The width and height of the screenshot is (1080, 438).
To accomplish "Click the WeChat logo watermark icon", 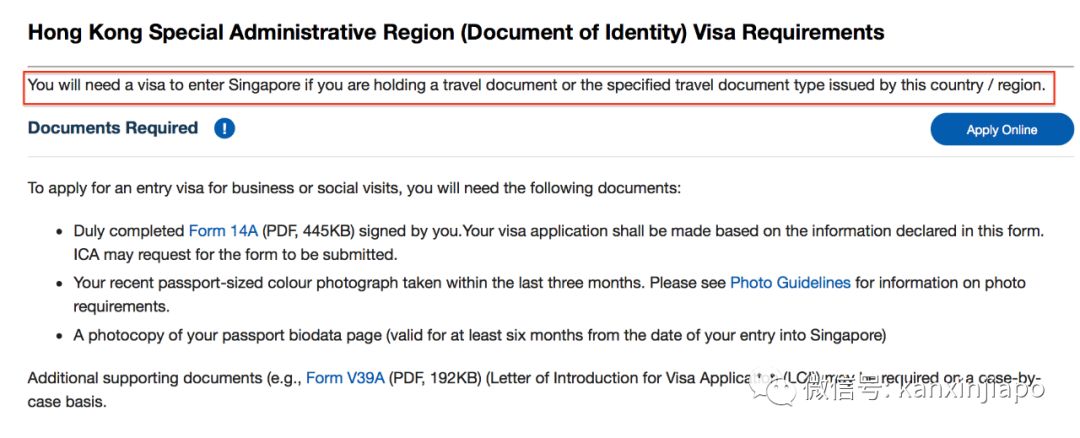I will coord(779,389).
